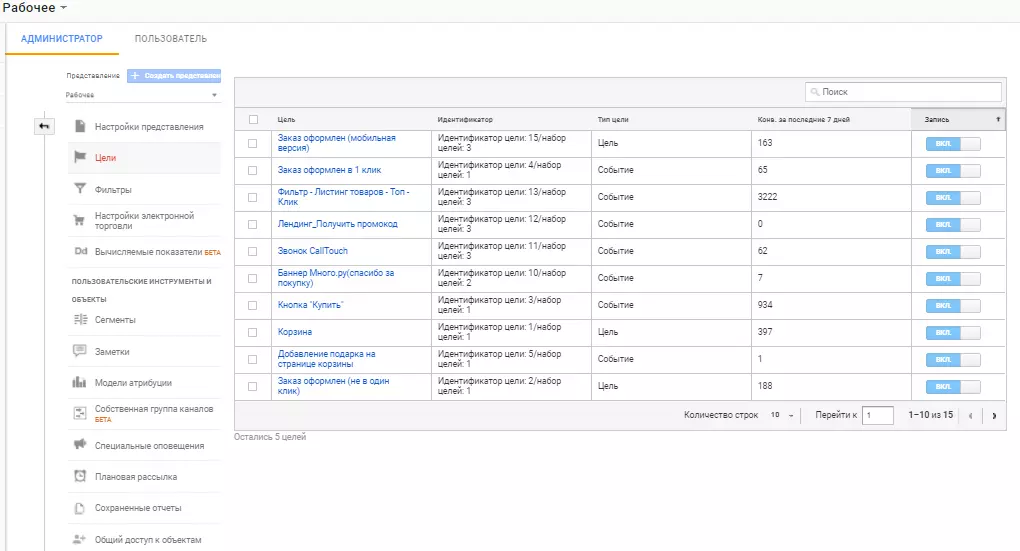Check the box for Звонок CallTouch row
This screenshot has width=1020, height=551.
[252, 251]
